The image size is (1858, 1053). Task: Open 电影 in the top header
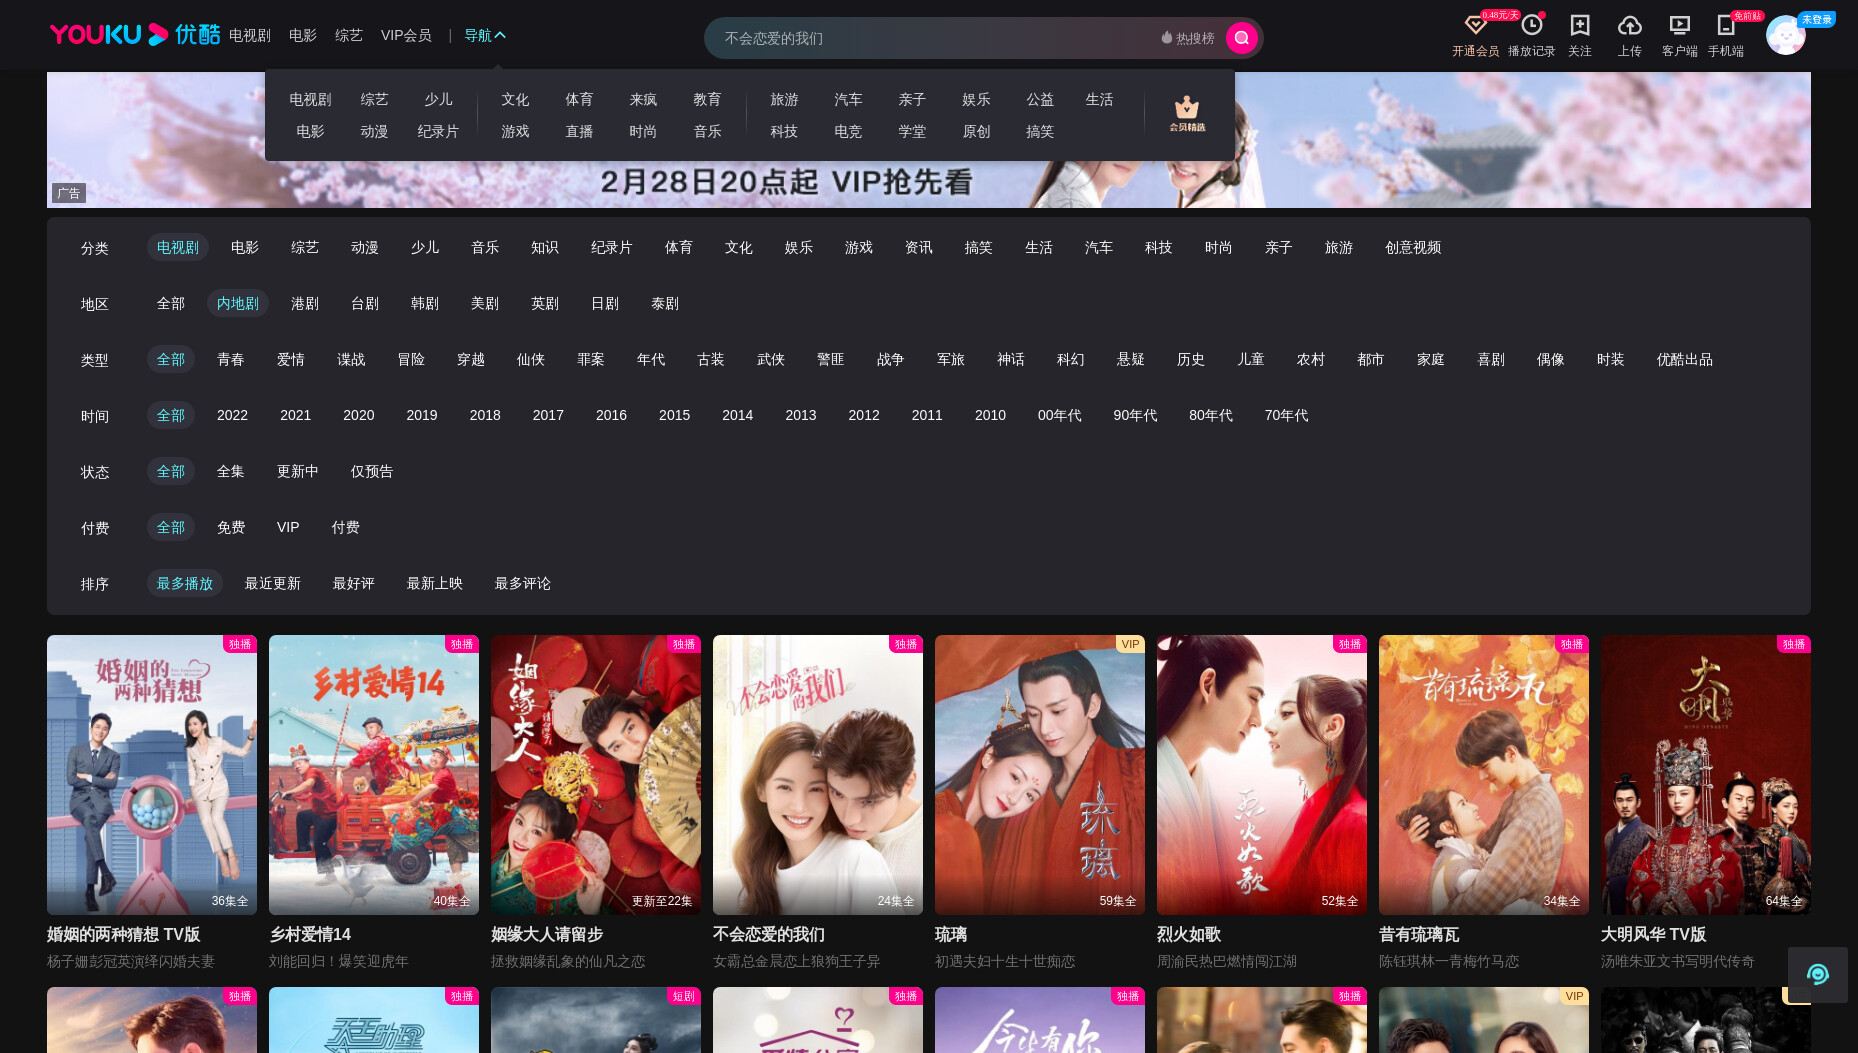point(303,35)
